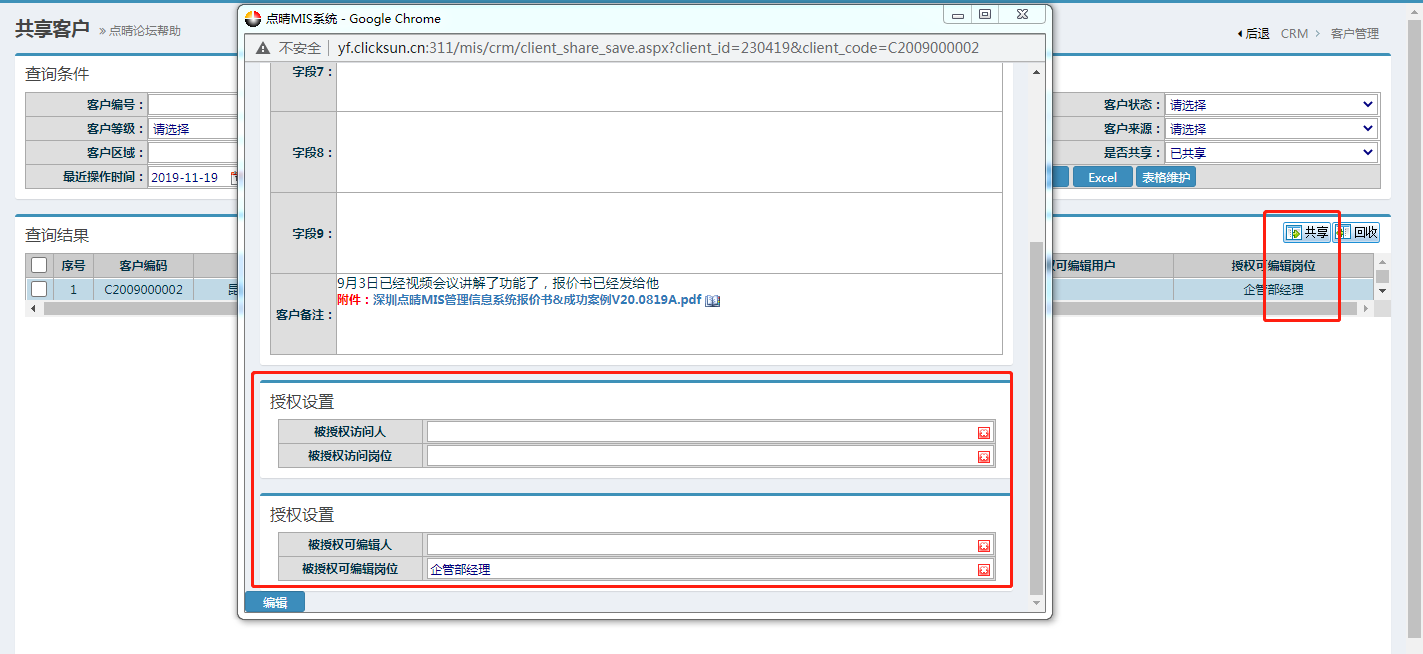Open the 深圳点睛MIS报价书 PDF attachment link
This screenshot has height=654, width=1423.
coord(537,300)
